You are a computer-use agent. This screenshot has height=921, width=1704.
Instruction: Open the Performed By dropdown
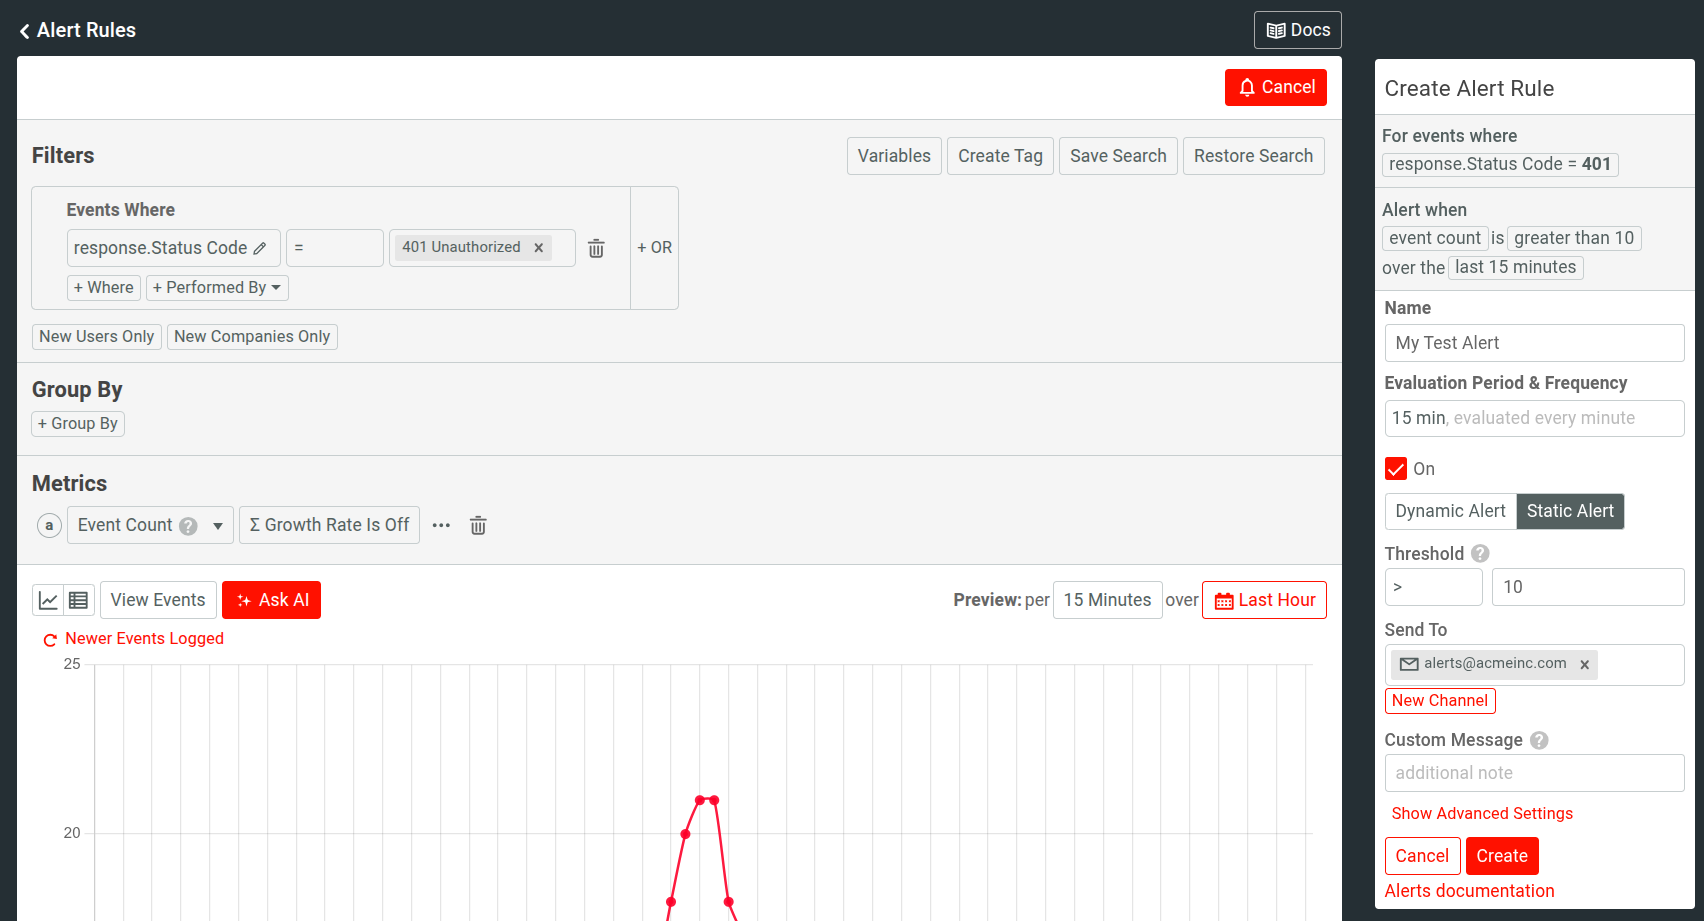(x=217, y=288)
